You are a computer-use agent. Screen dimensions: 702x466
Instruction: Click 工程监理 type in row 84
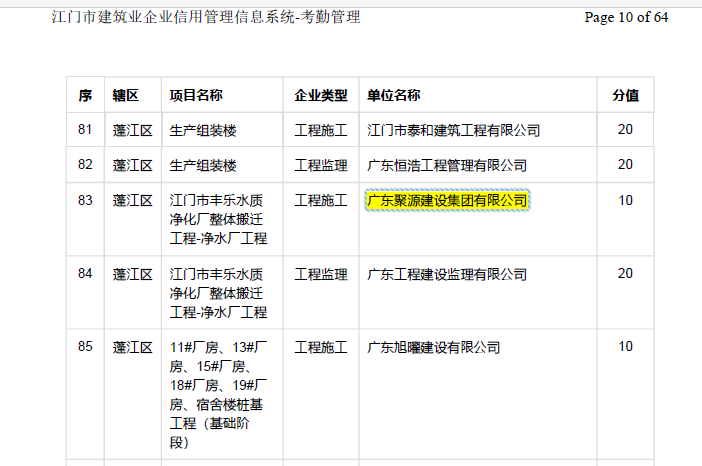[321, 274]
